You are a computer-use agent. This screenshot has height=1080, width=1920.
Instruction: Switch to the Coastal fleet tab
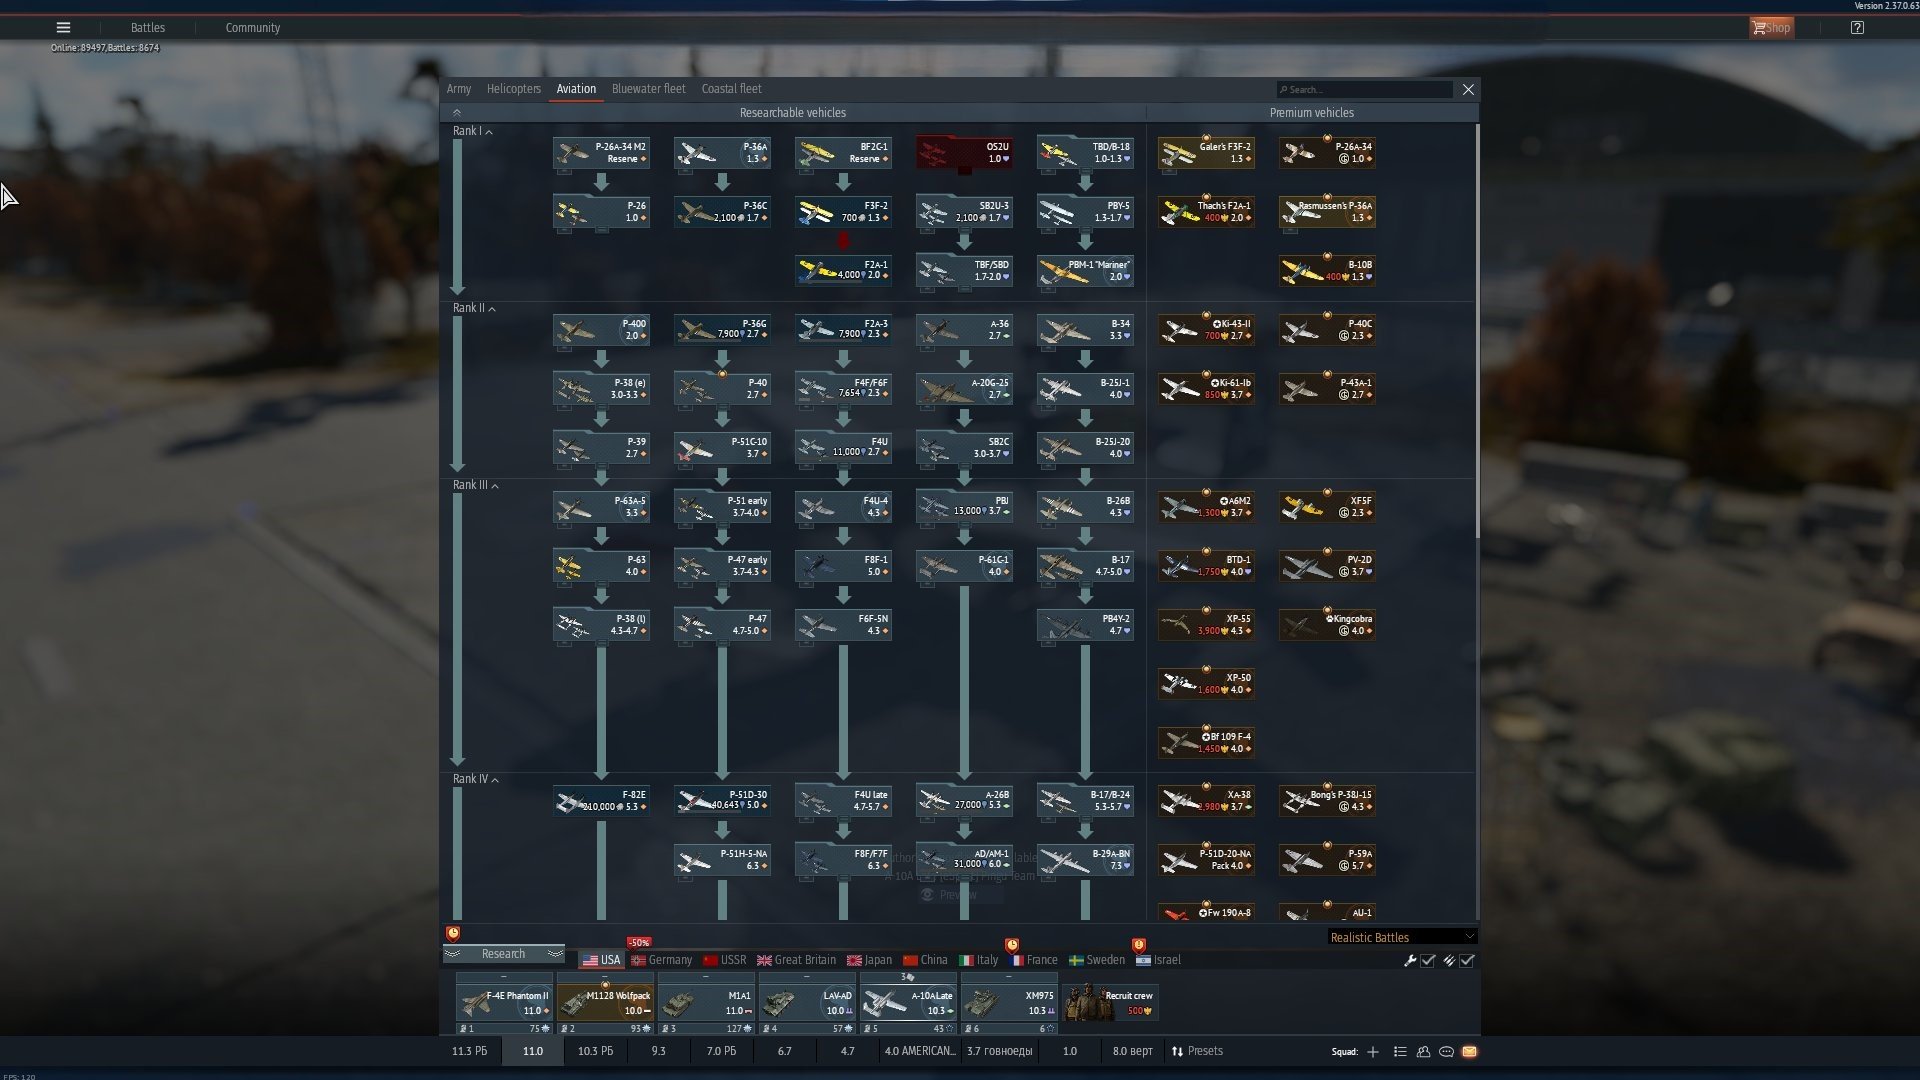coord(731,89)
